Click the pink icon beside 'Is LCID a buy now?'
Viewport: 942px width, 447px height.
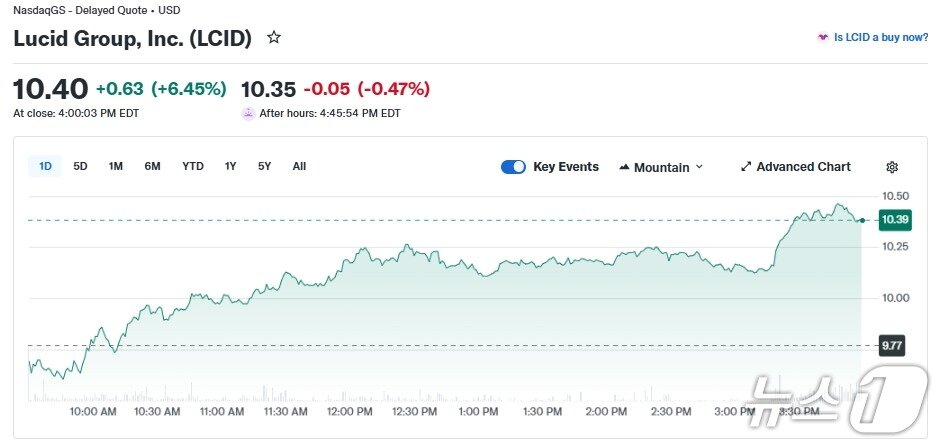(x=822, y=38)
